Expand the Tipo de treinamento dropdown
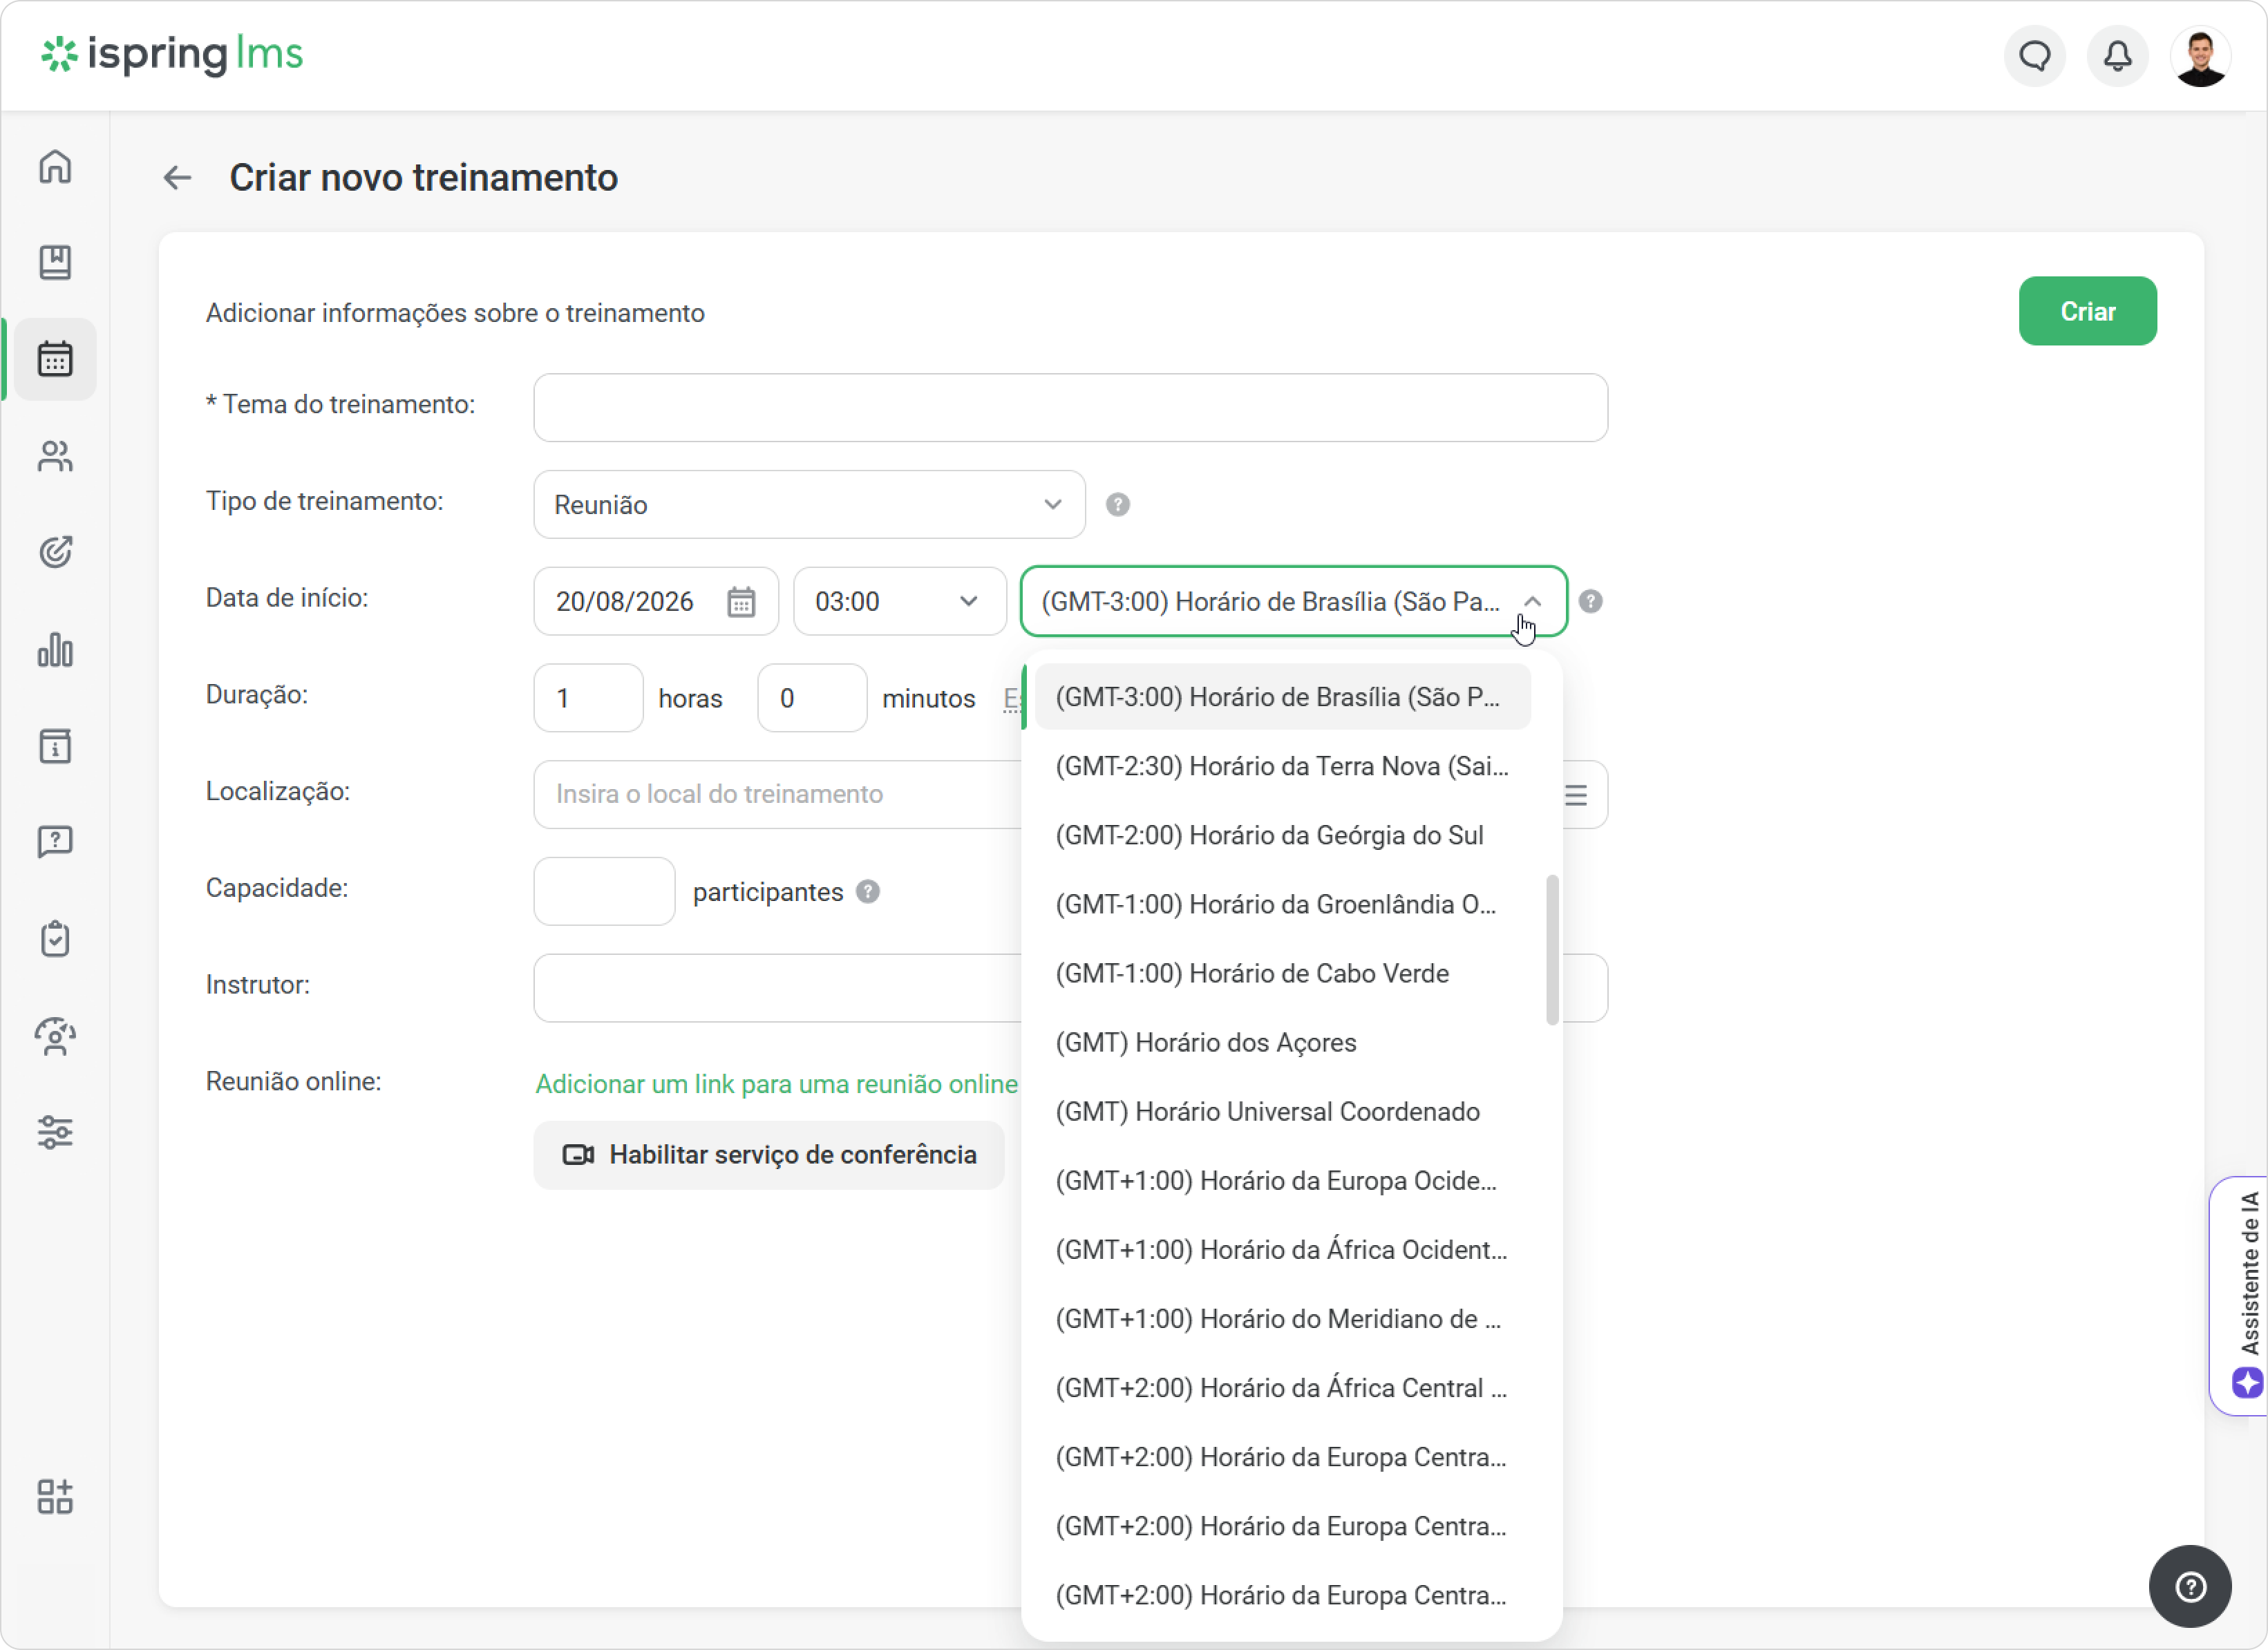Screen dimensions: 2268x1650 (x=809, y=505)
